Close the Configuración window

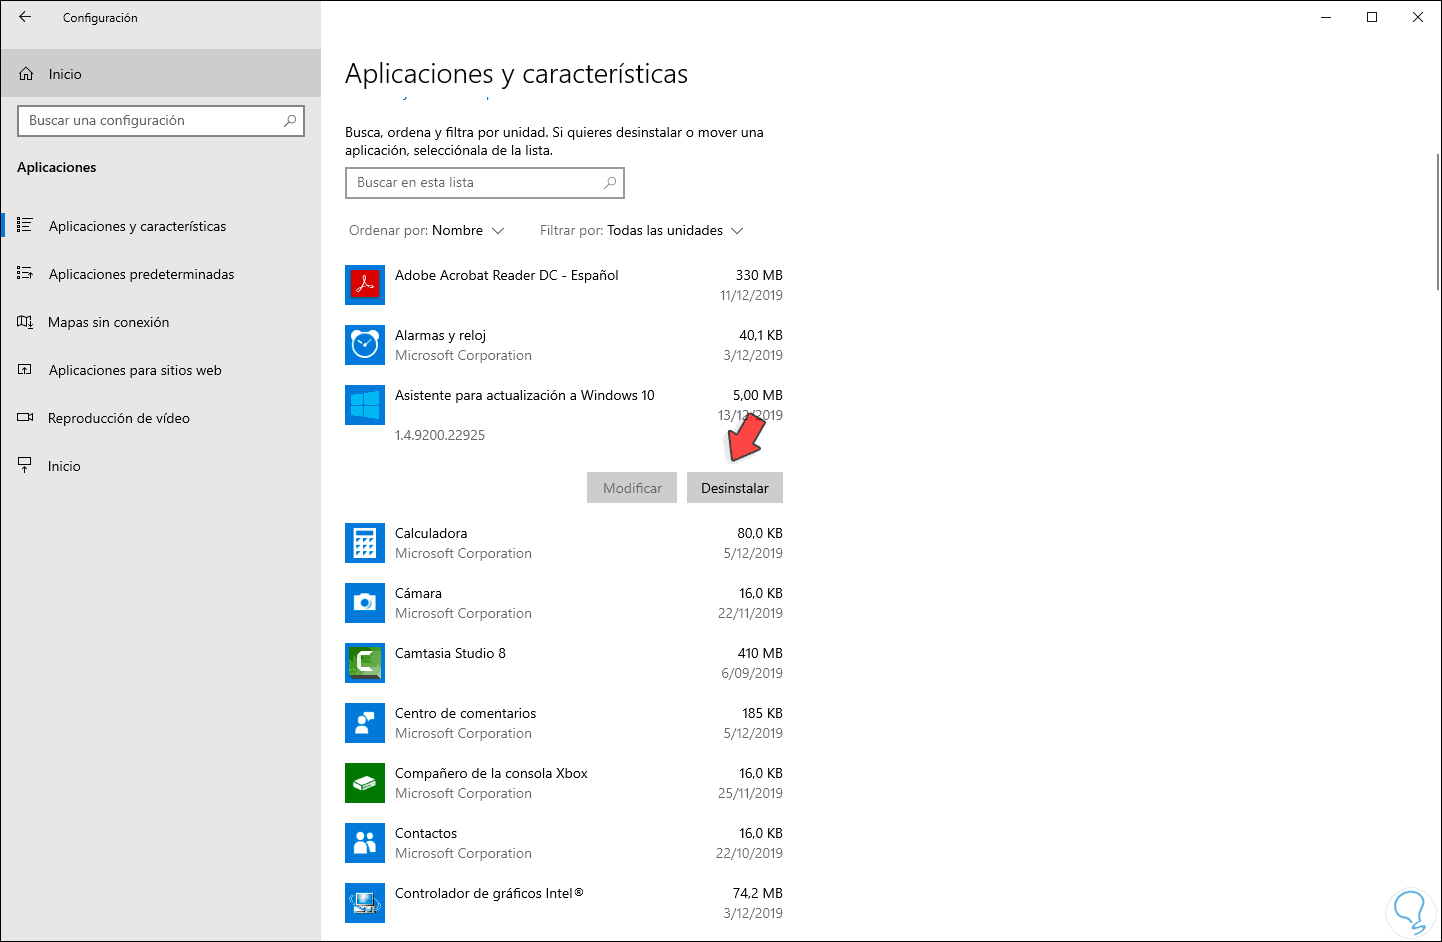point(1418,17)
